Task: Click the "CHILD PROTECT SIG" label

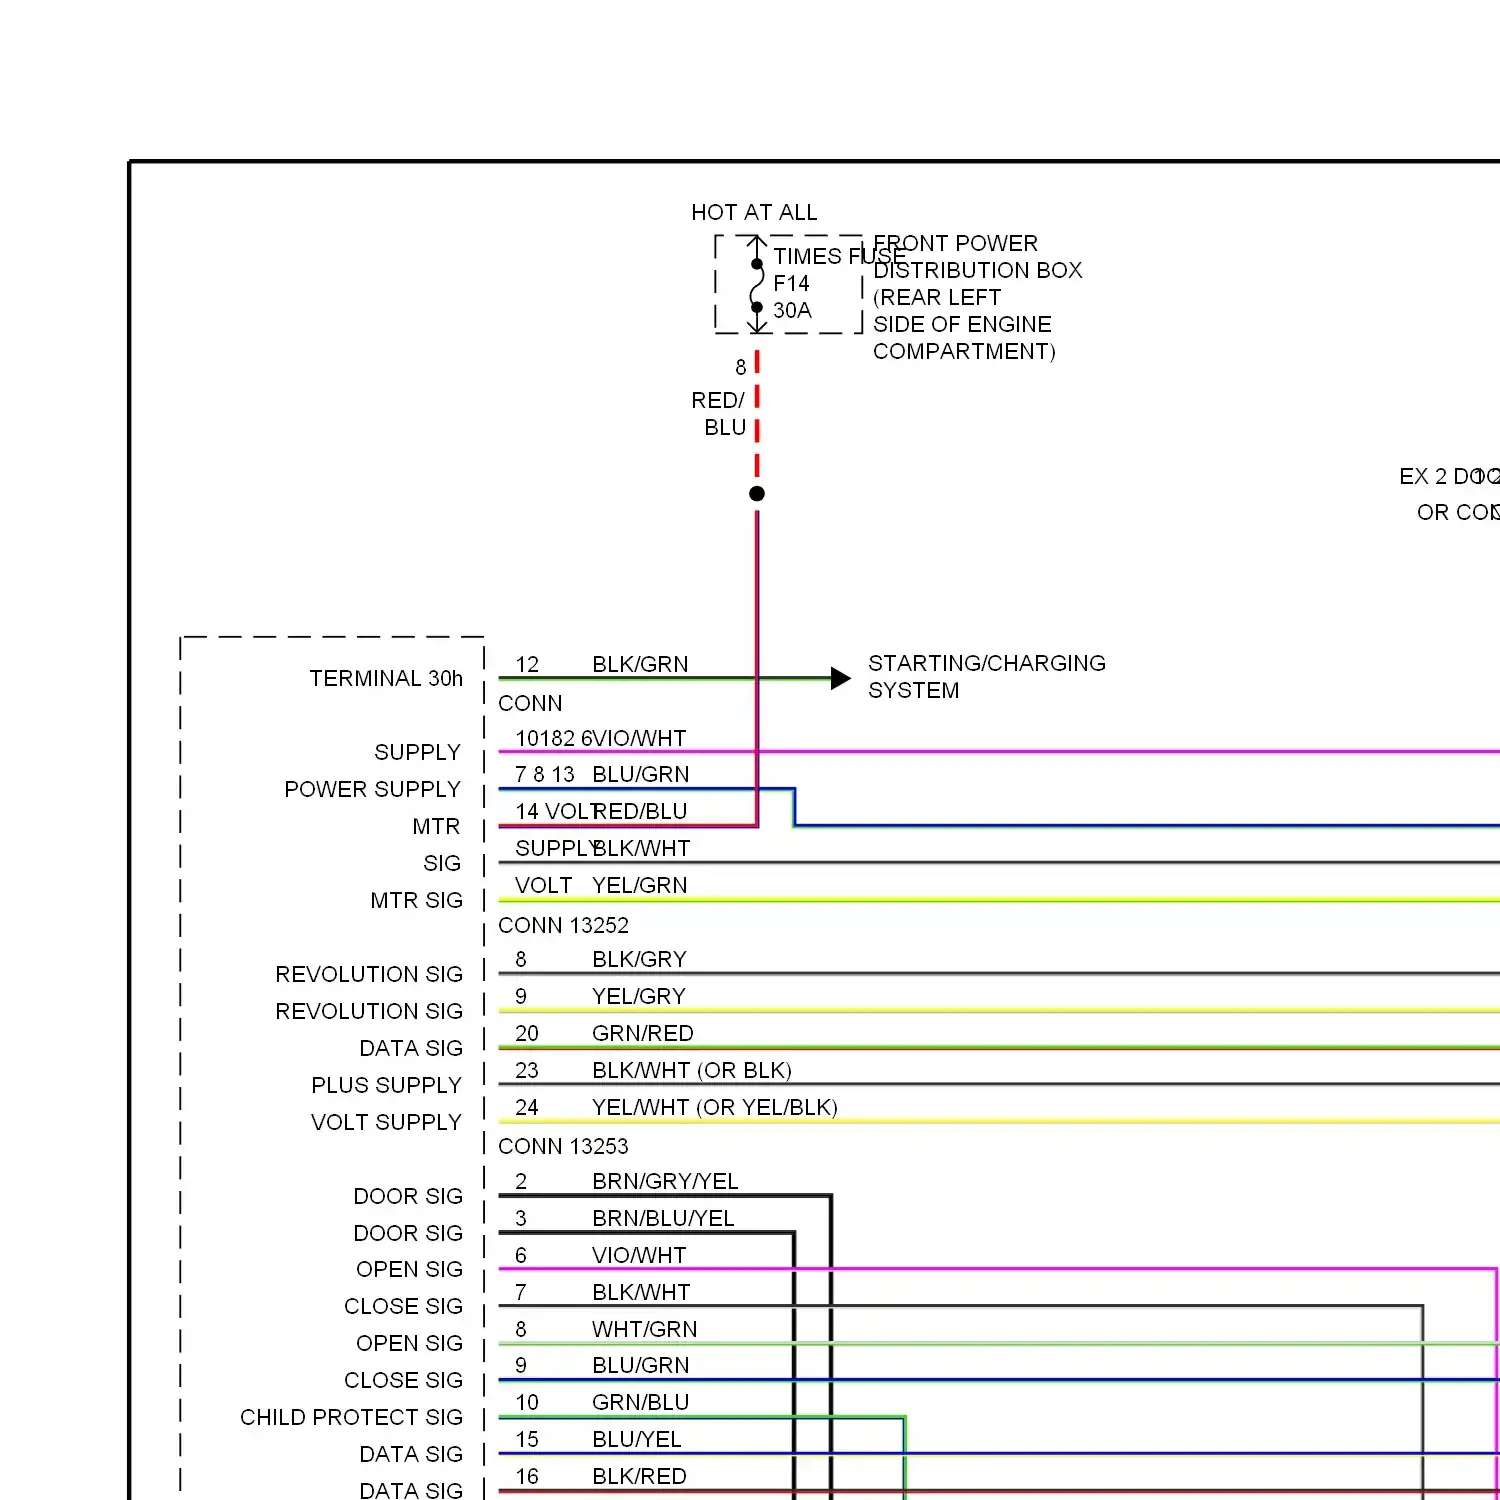Action: 352,1417
